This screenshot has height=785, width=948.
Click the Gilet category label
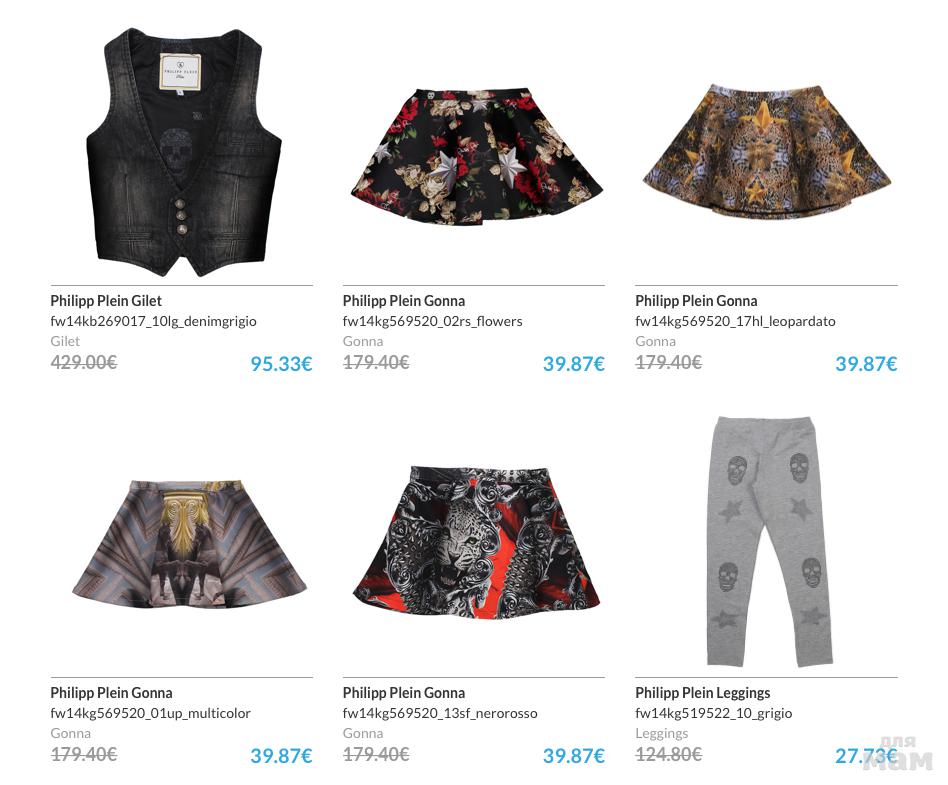(65, 341)
